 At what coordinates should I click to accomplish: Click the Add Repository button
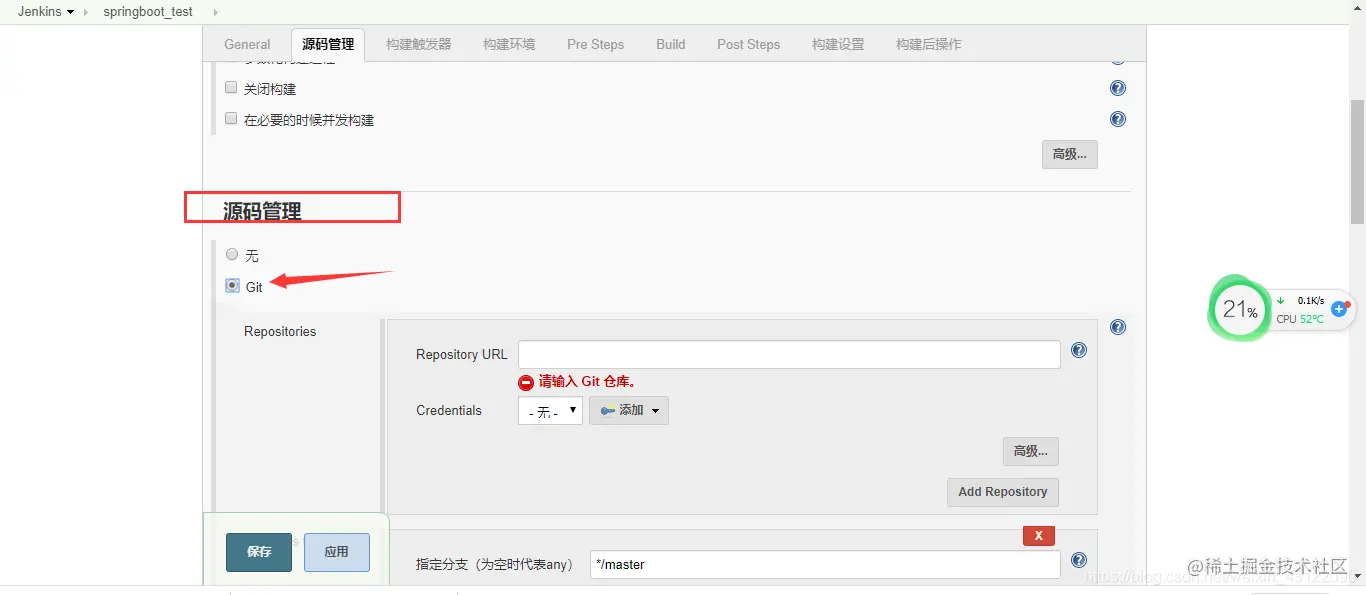tap(1003, 492)
